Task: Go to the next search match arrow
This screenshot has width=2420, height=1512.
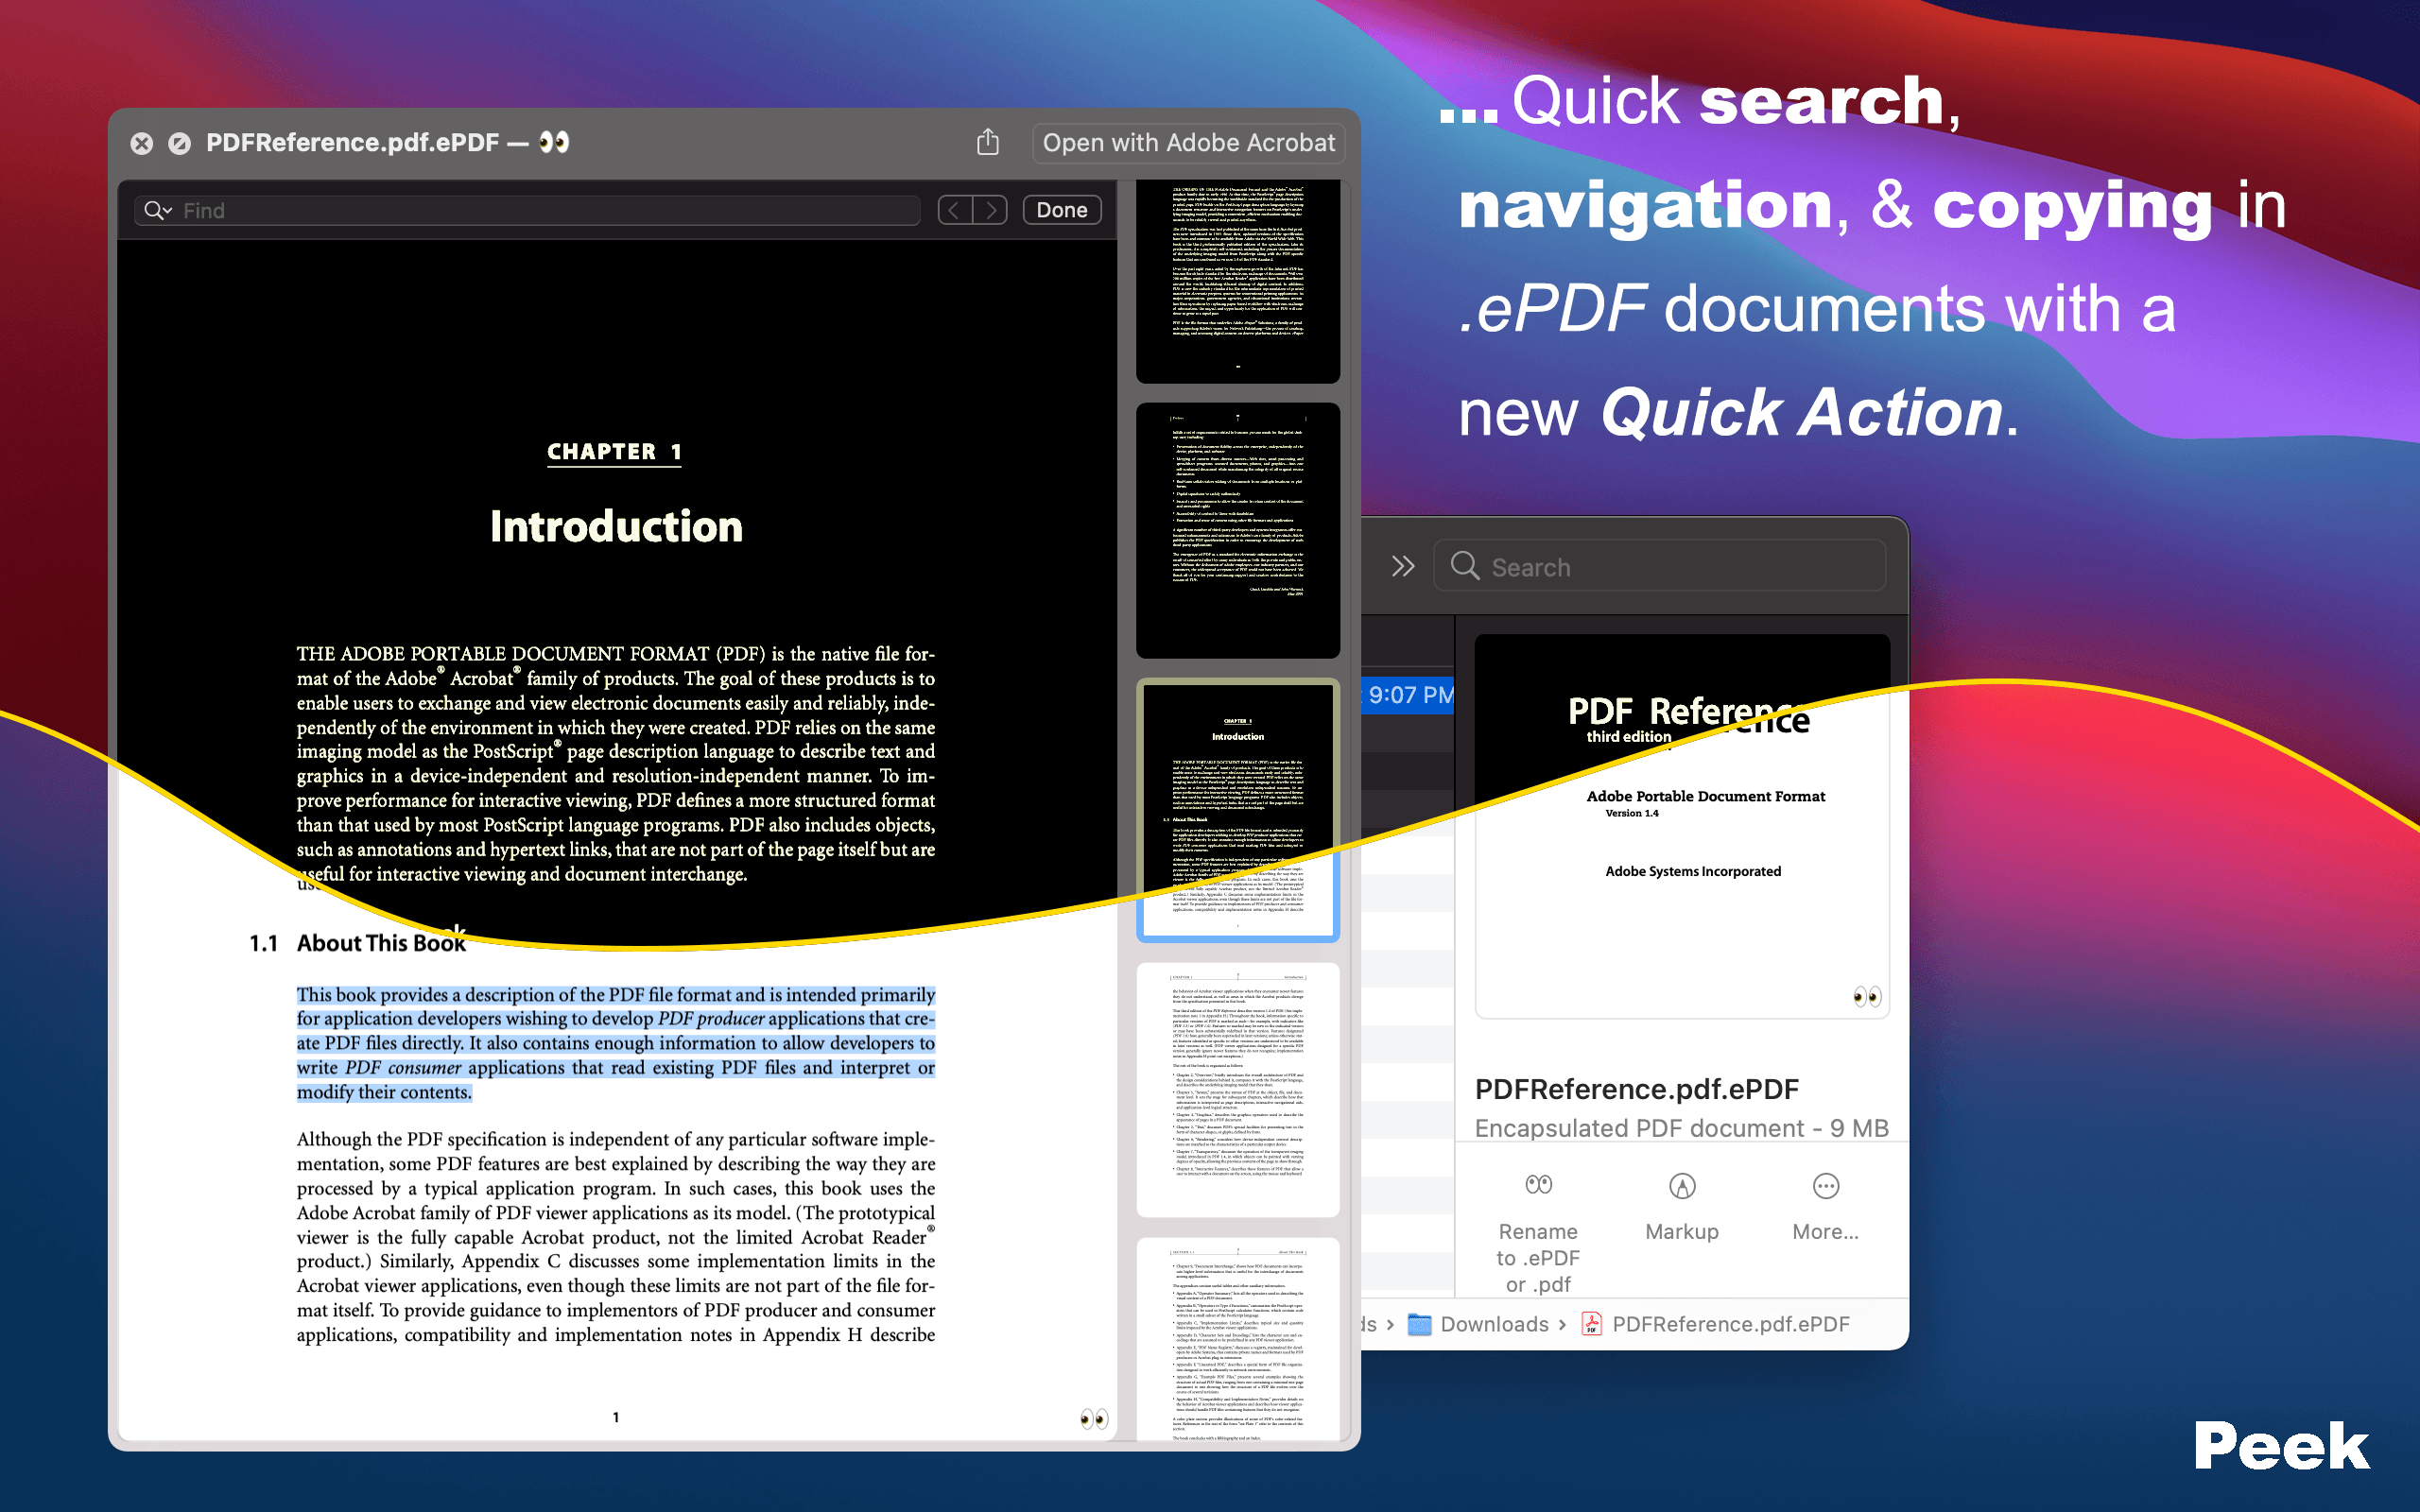Action: point(990,210)
